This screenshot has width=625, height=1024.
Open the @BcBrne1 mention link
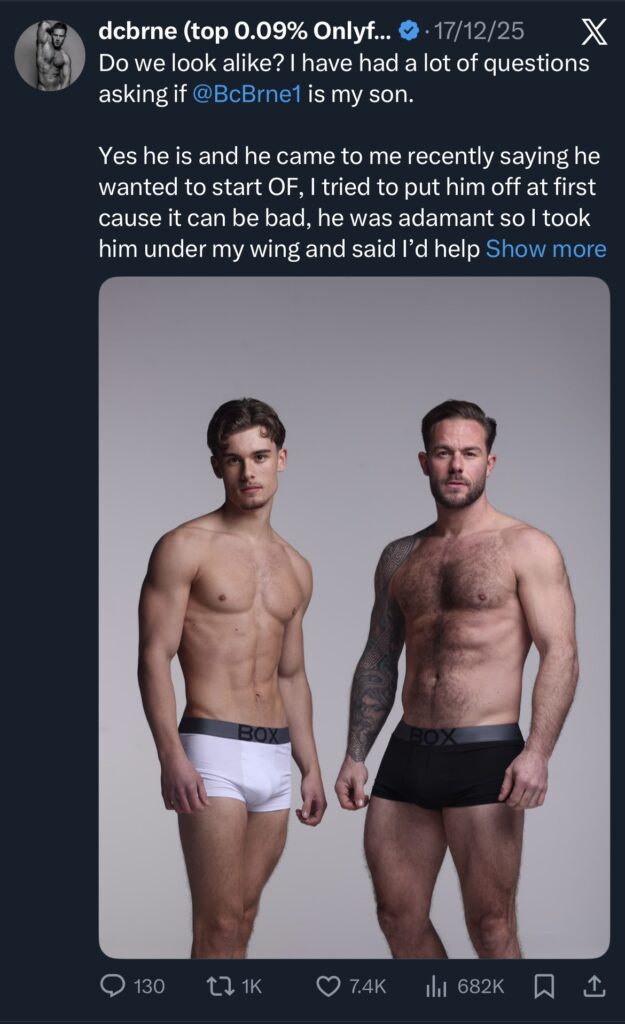pyautogui.click(x=247, y=95)
